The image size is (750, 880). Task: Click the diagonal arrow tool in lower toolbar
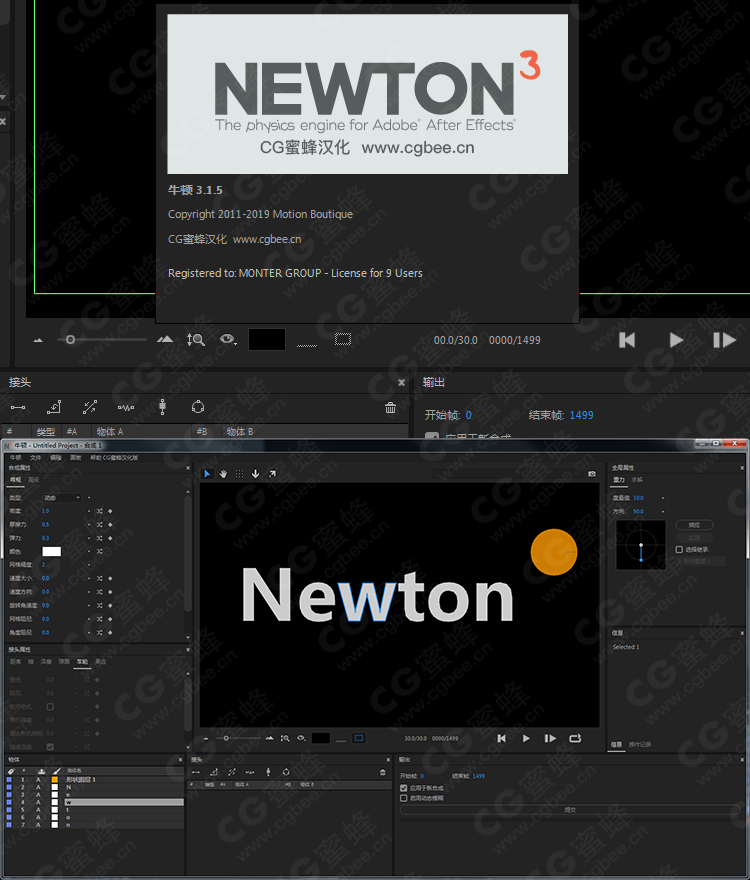[x=272, y=474]
